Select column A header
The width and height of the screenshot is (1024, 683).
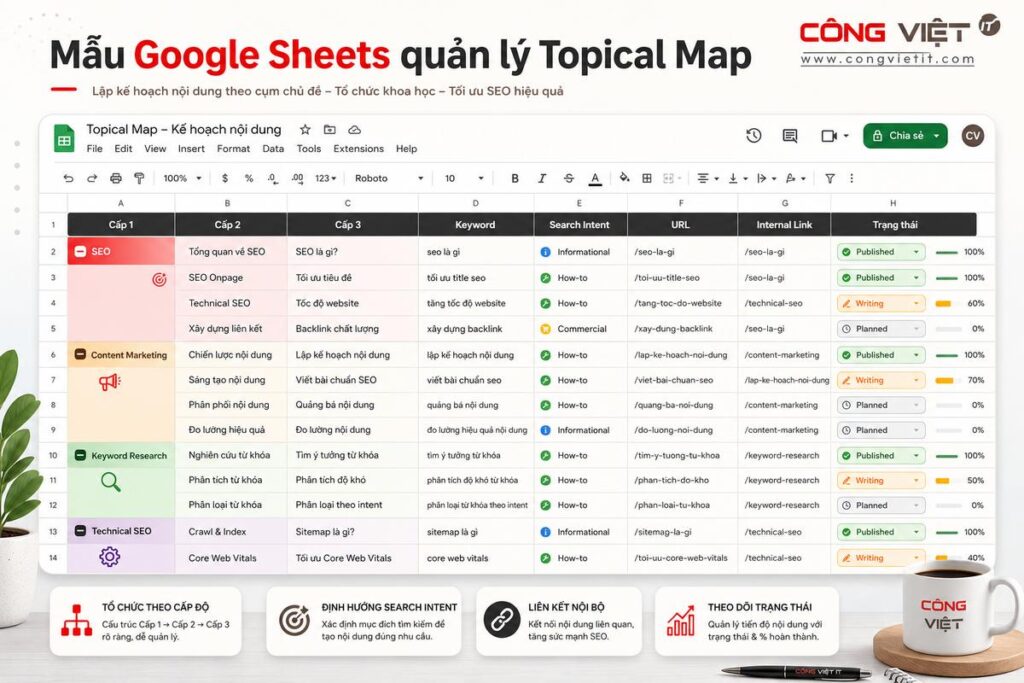(121, 203)
